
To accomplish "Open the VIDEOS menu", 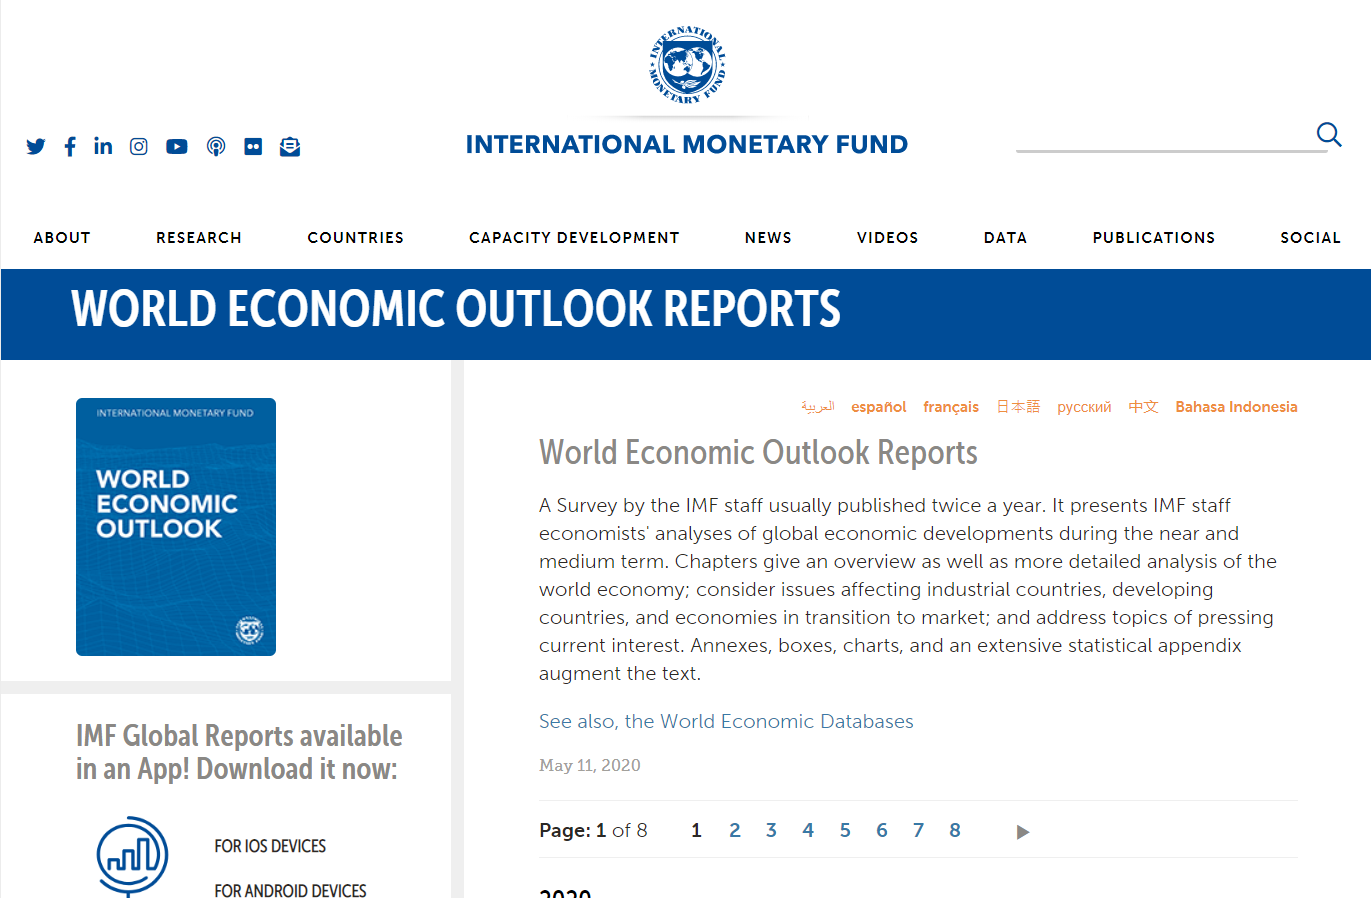I will coord(888,238).
